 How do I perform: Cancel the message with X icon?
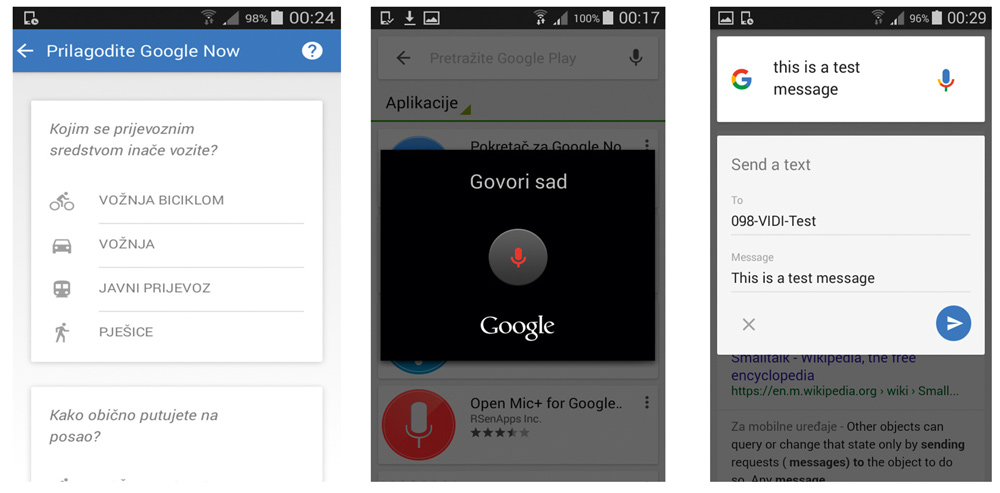pyautogui.click(x=749, y=325)
